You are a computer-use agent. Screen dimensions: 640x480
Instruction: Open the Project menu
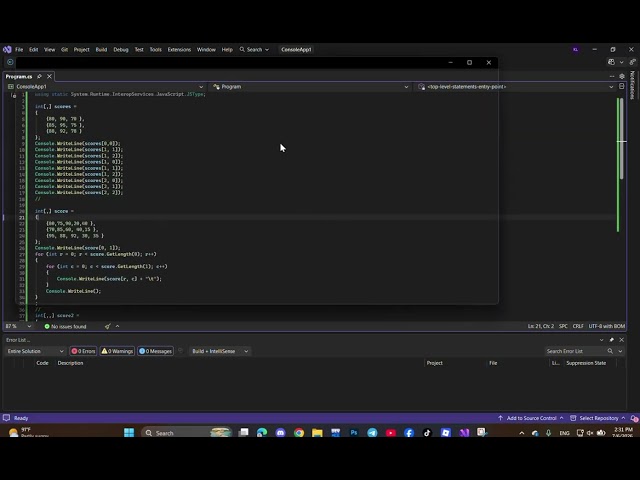(x=81, y=49)
